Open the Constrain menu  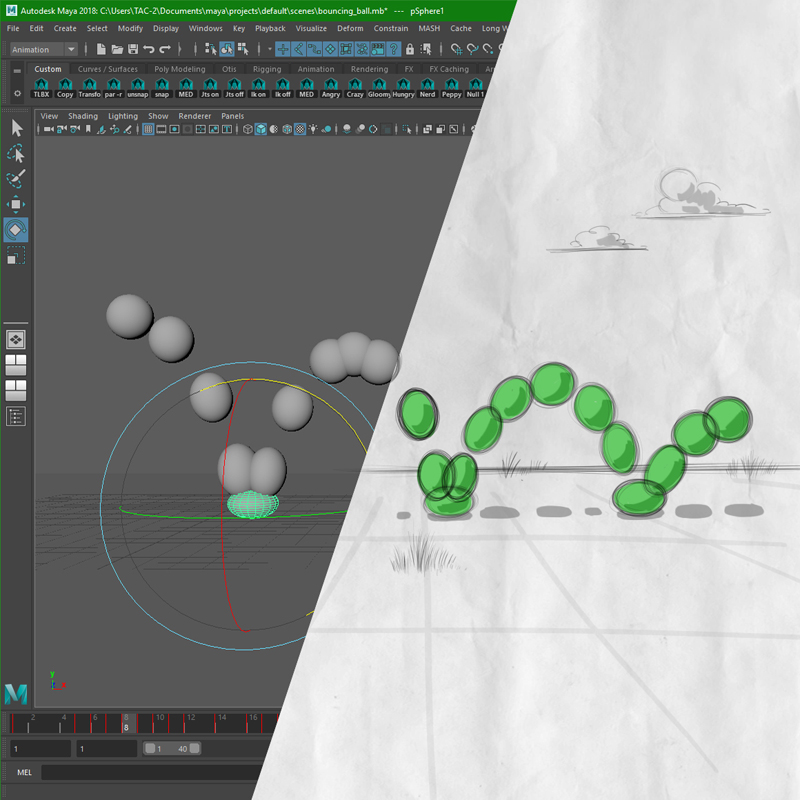coord(391,28)
